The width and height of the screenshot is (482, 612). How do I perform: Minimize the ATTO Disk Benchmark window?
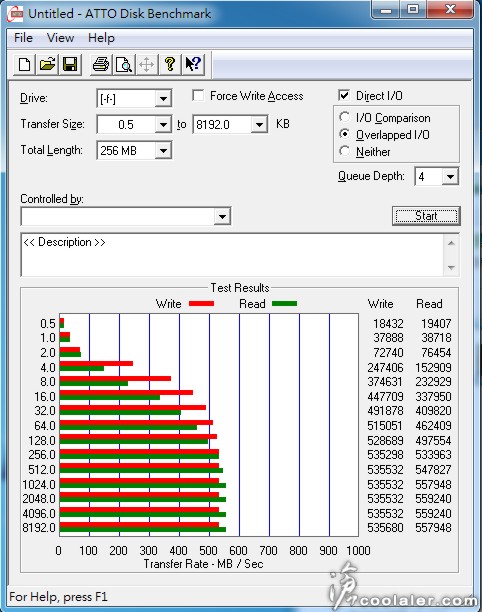tap(386, 9)
